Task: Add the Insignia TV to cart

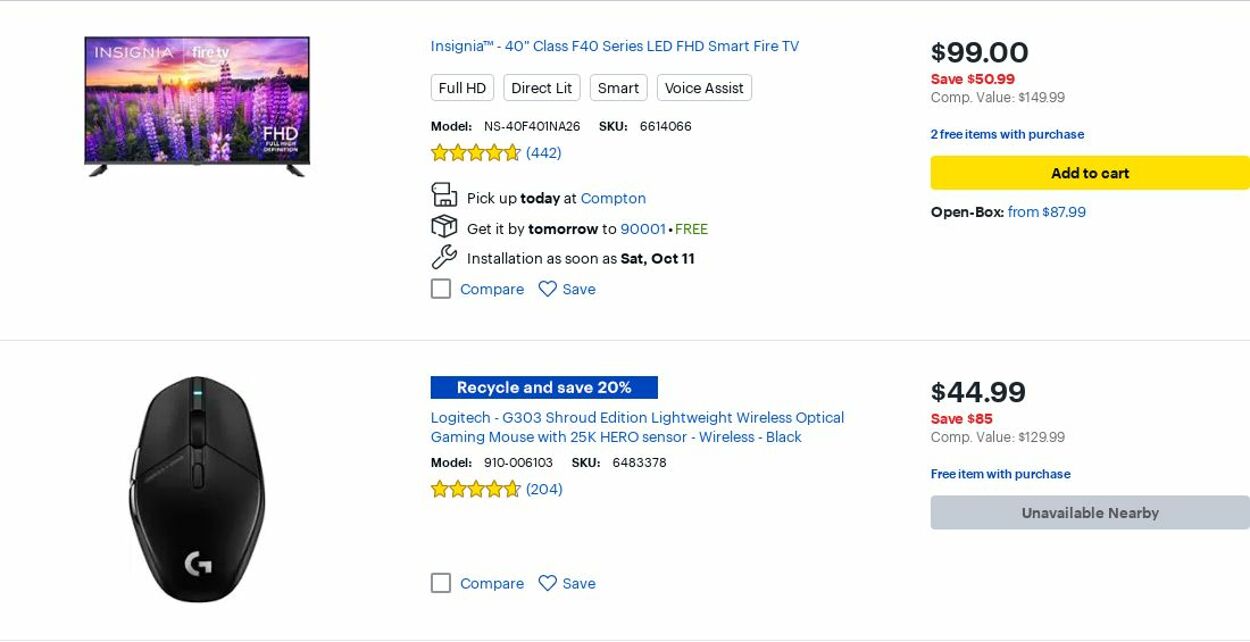Action: point(1089,173)
